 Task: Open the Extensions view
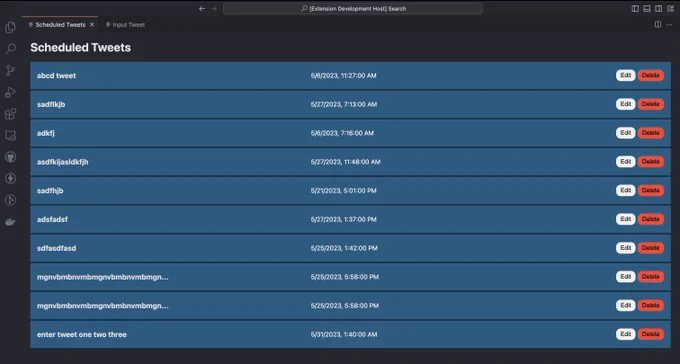point(10,114)
